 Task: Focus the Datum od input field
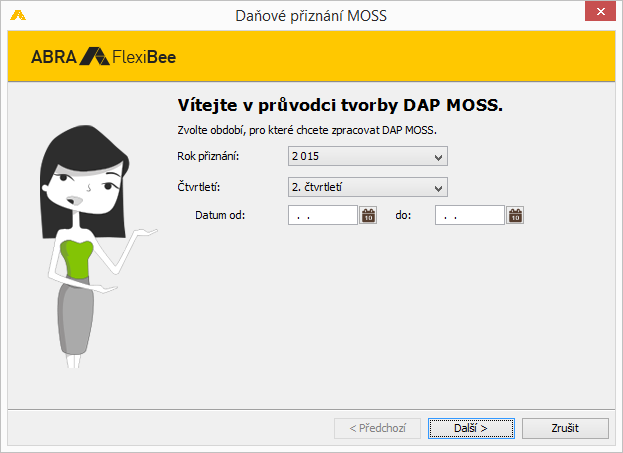(323, 215)
